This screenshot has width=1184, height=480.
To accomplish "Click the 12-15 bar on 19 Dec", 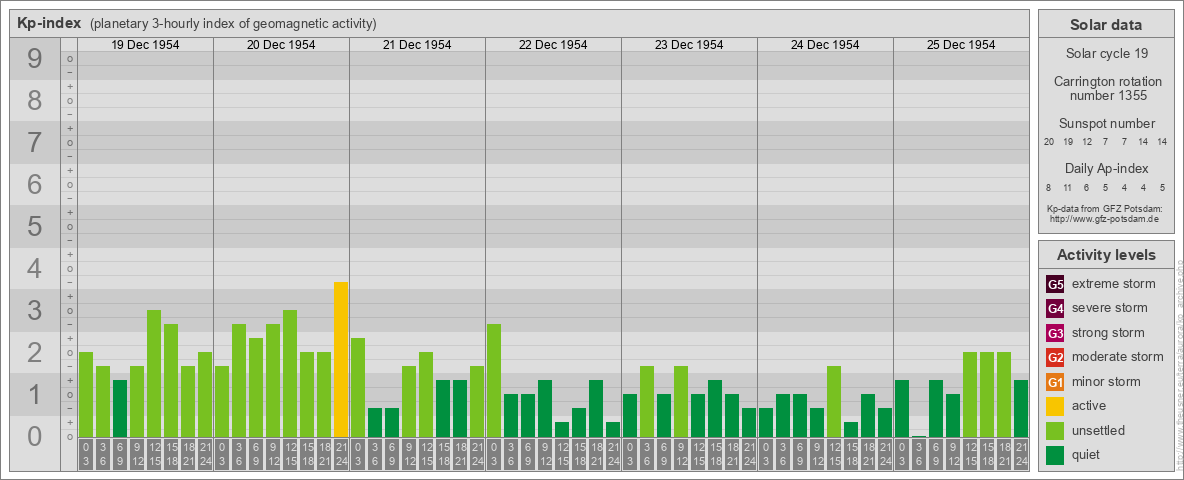I will pos(153,374).
